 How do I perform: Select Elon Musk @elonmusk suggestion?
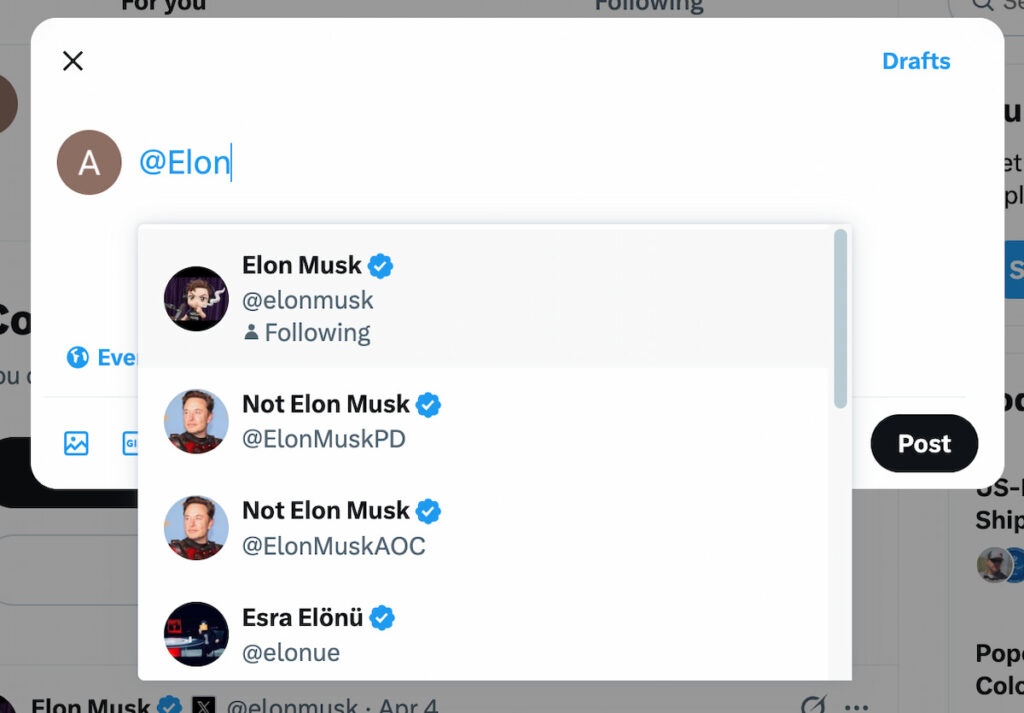click(x=483, y=298)
